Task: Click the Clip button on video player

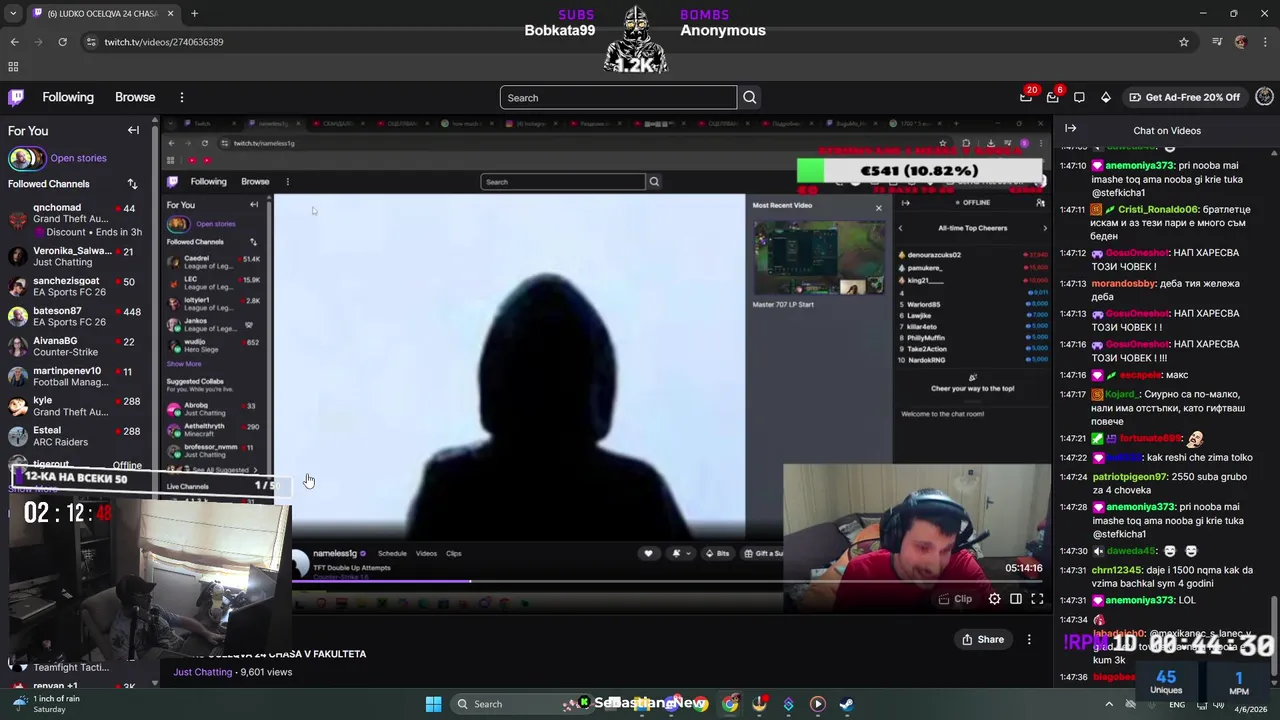Action: (x=956, y=599)
